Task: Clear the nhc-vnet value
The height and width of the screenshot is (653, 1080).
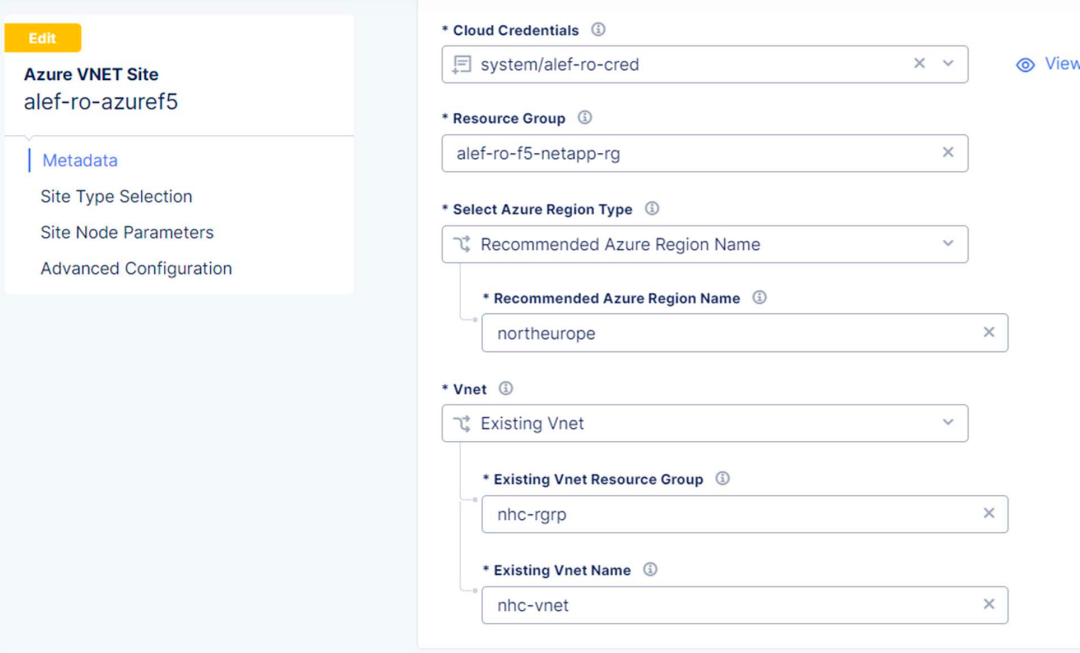Action: 988,604
